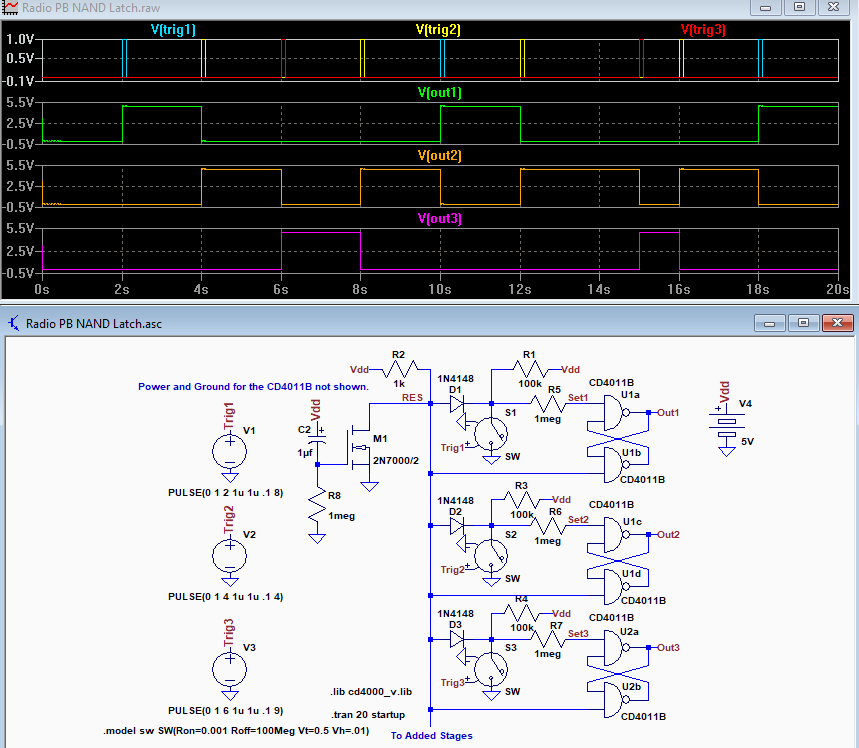
Task: Click the Out1 net label
Action: point(668,413)
